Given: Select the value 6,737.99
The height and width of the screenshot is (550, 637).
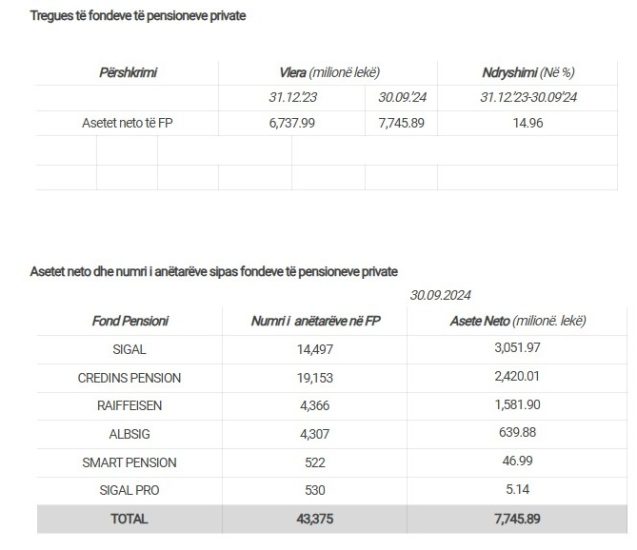Looking at the screenshot, I should [x=293, y=124].
